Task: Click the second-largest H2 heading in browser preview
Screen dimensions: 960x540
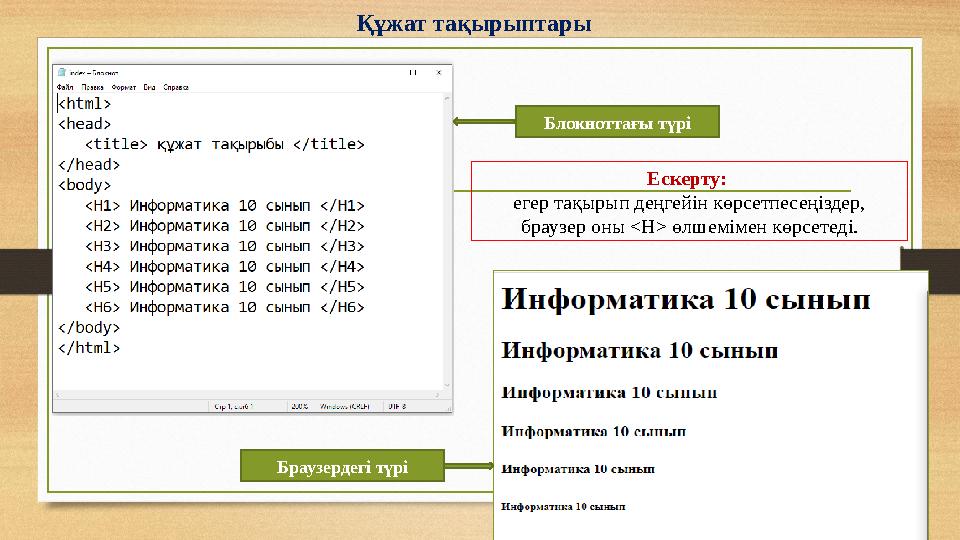Action: (640, 351)
